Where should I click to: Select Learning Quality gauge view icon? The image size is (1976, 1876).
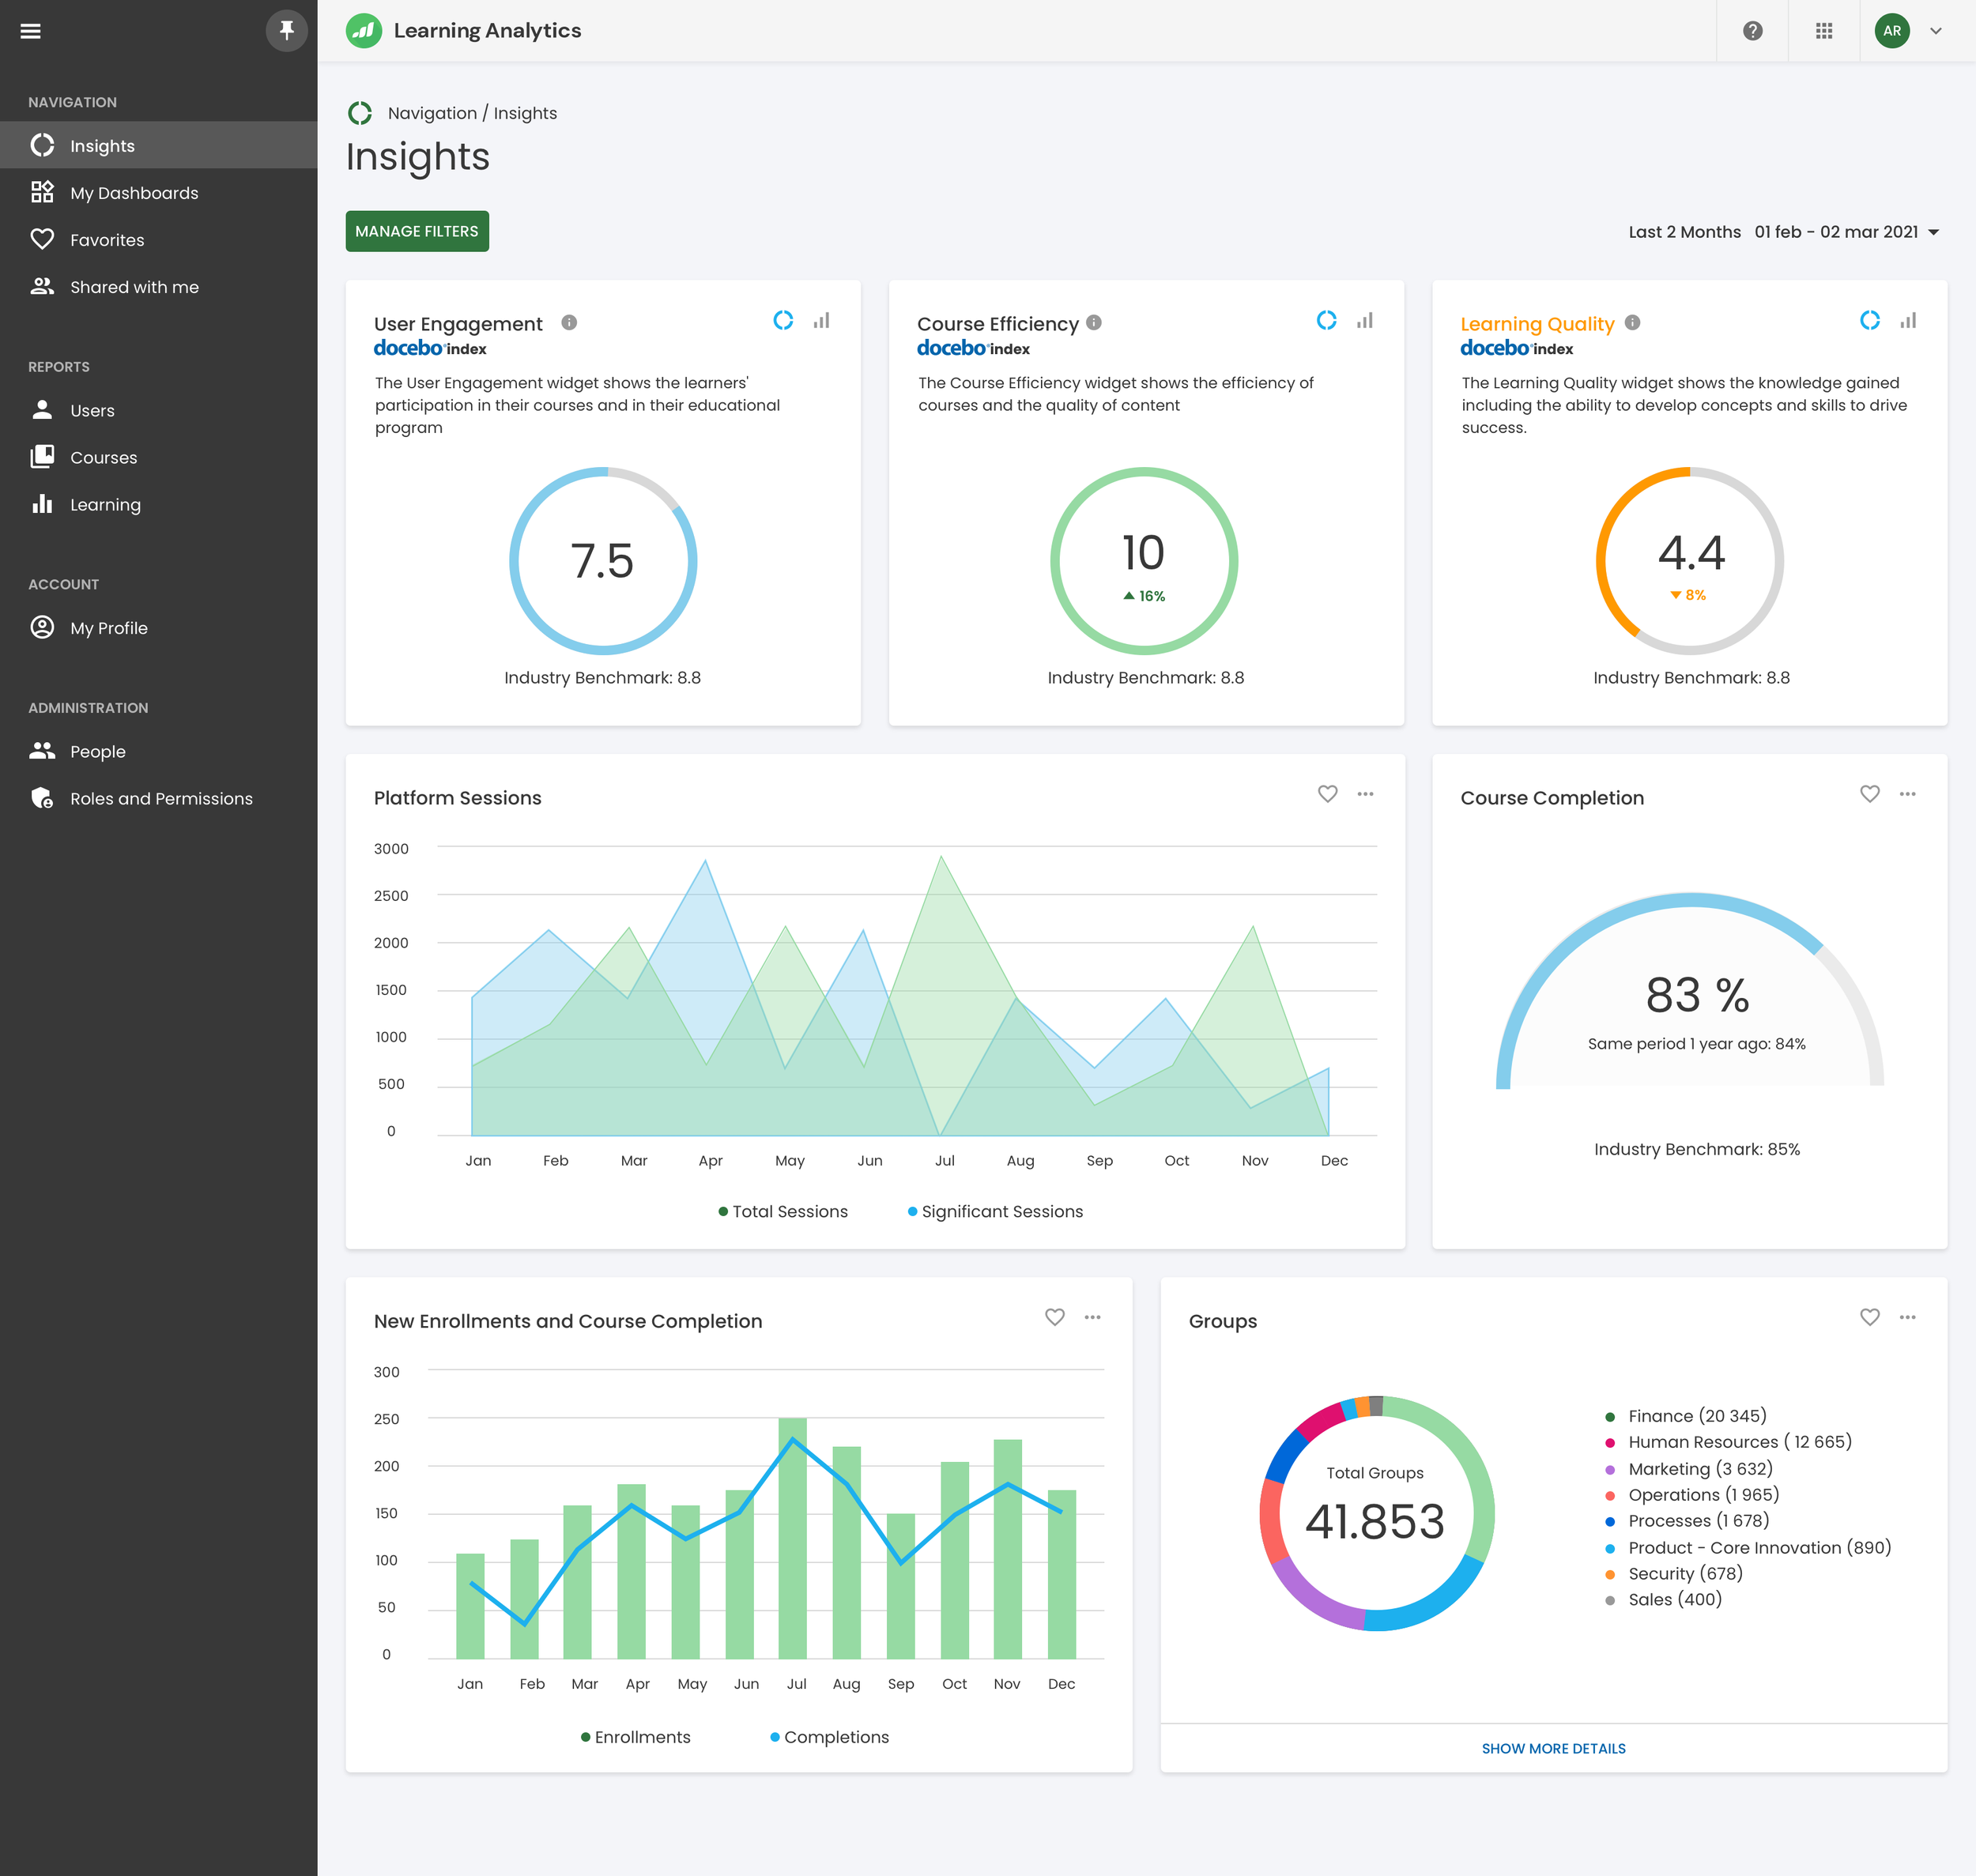1869,320
